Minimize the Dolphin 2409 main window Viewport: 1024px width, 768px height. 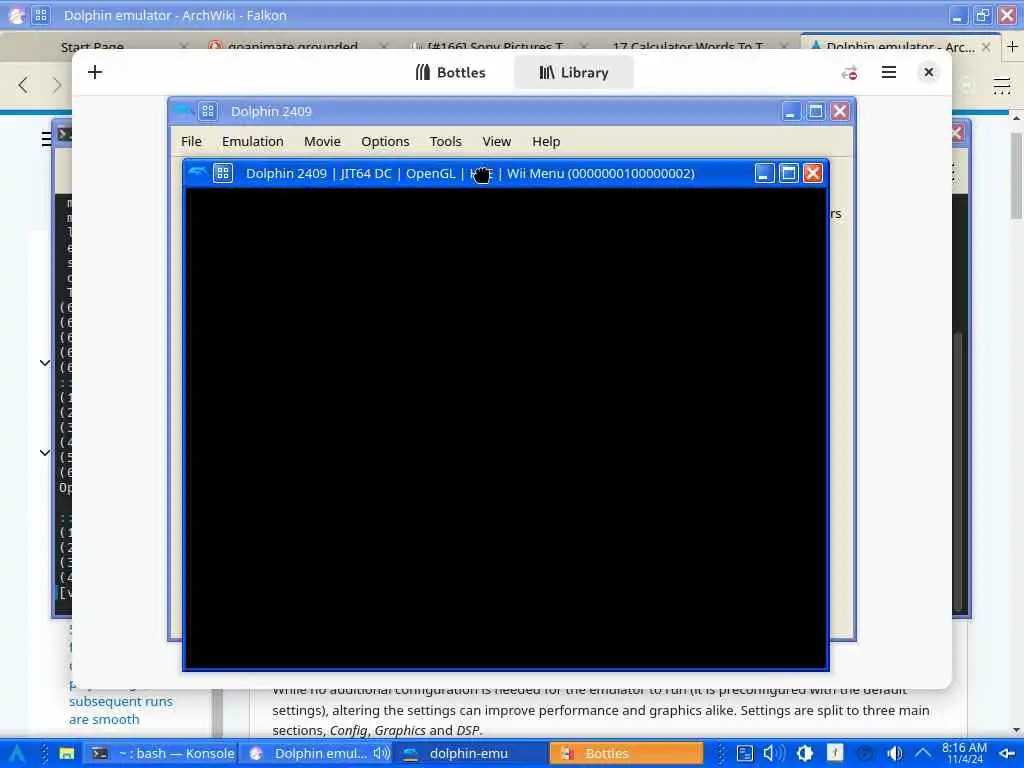[791, 111]
